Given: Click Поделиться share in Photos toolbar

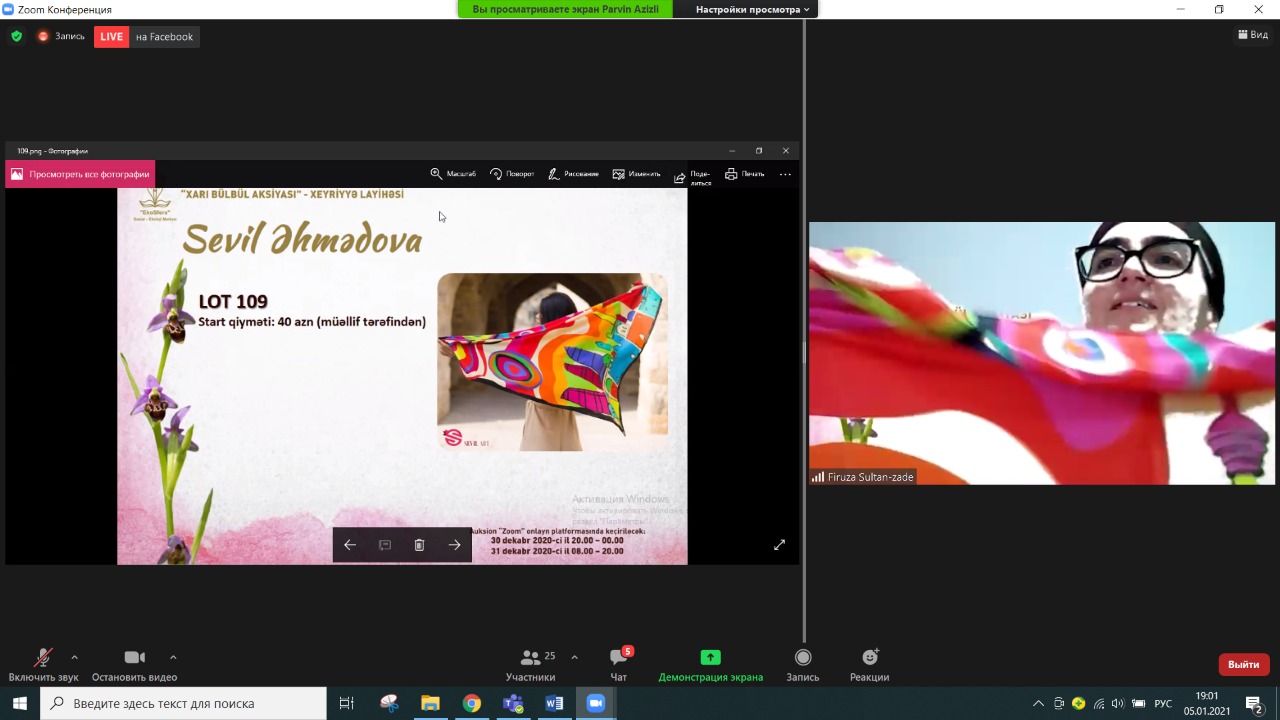Looking at the screenshot, I should [x=692, y=177].
